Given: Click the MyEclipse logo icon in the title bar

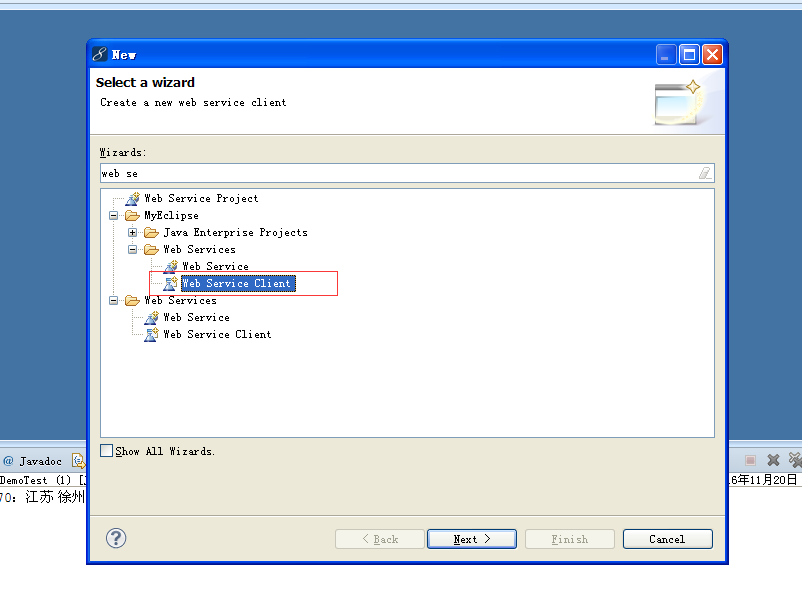Looking at the screenshot, I should point(100,54).
